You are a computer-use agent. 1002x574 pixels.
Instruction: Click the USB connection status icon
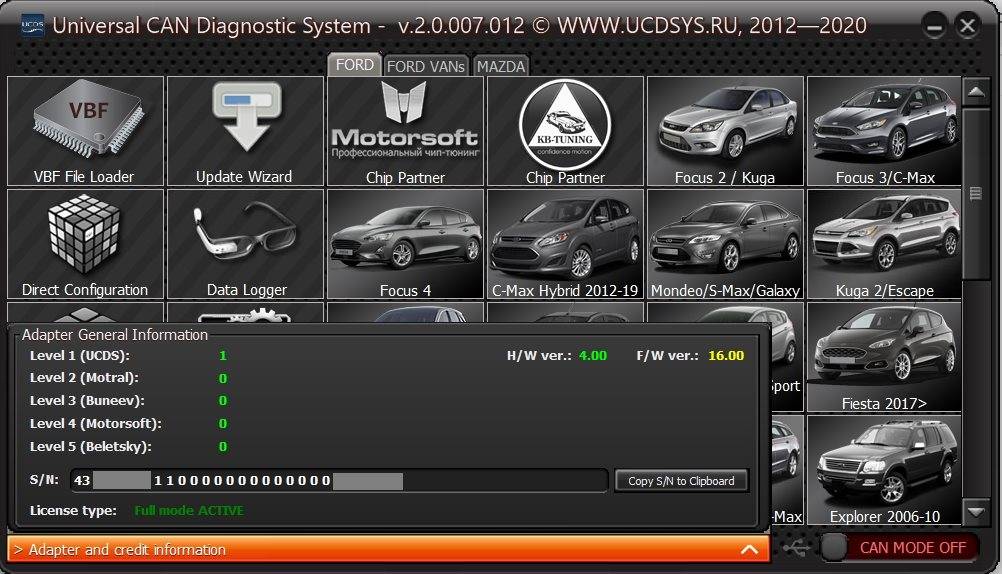tap(797, 547)
